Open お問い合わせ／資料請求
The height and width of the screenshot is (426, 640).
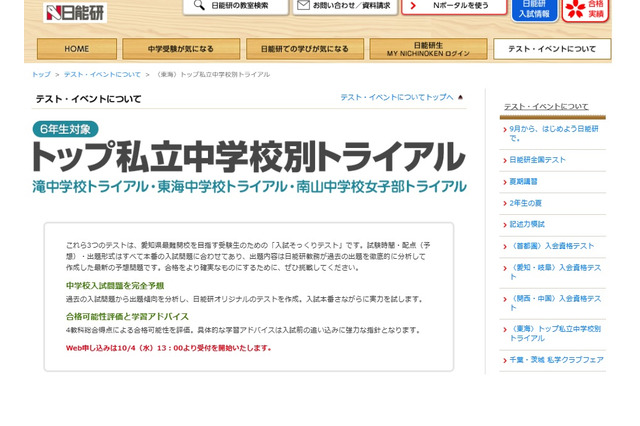click(x=345, y=7)
